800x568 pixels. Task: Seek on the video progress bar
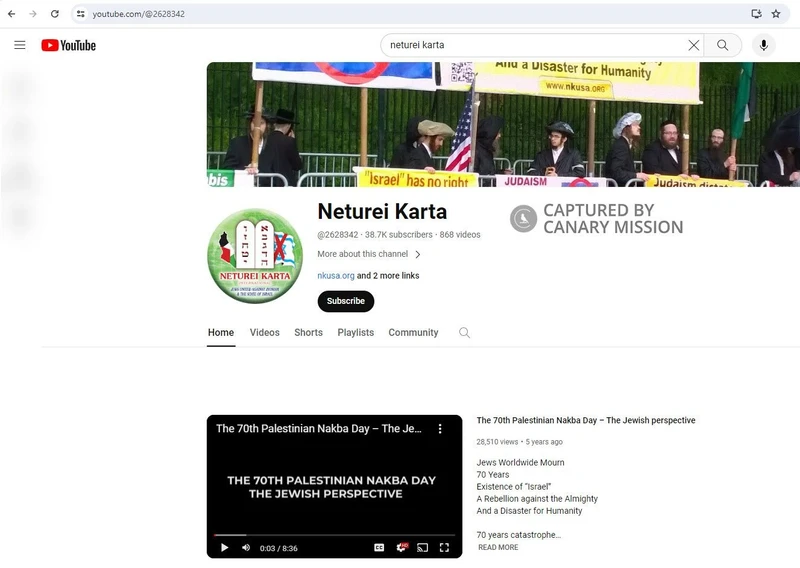pos(334,535)
